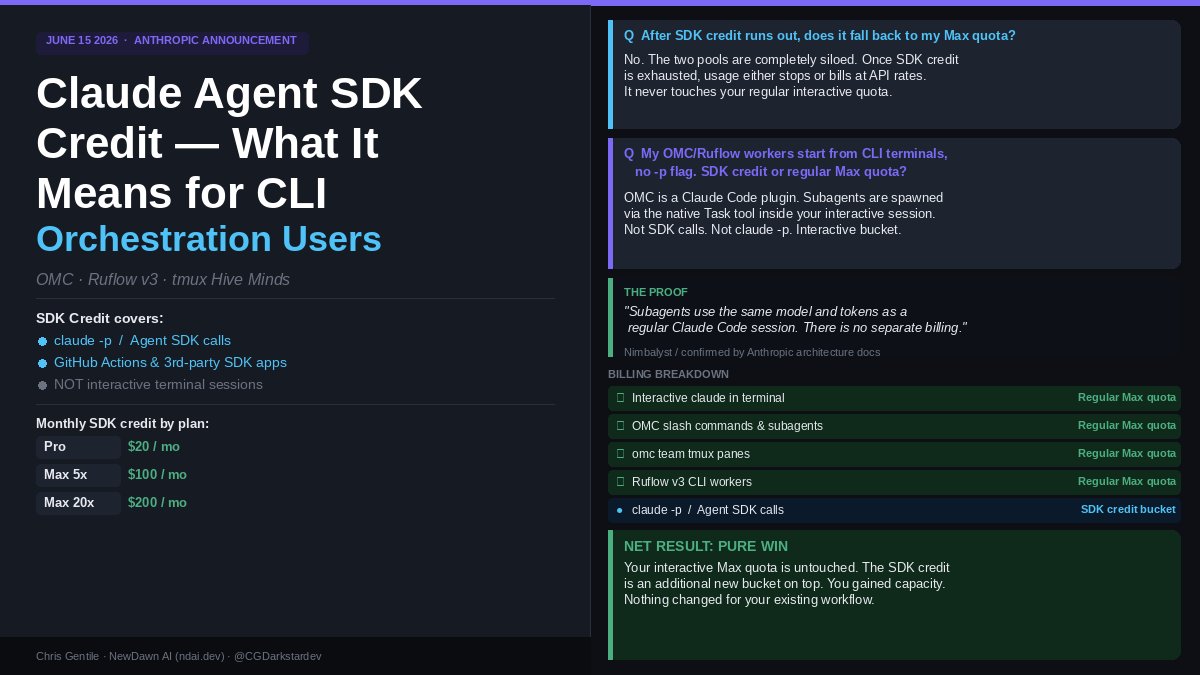Screen dimensions: 1200x675
Task: Click the gray bullet beside NOT interactive terminal sessions
Action: (x=42, y=385)
